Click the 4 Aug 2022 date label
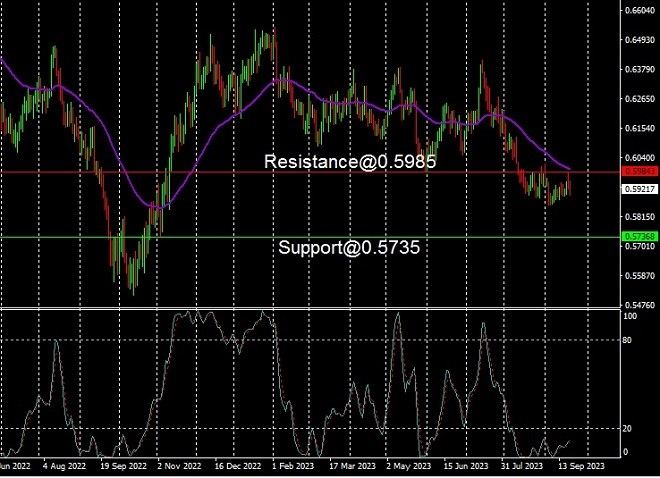660x478 pixels. pos(64,466)
